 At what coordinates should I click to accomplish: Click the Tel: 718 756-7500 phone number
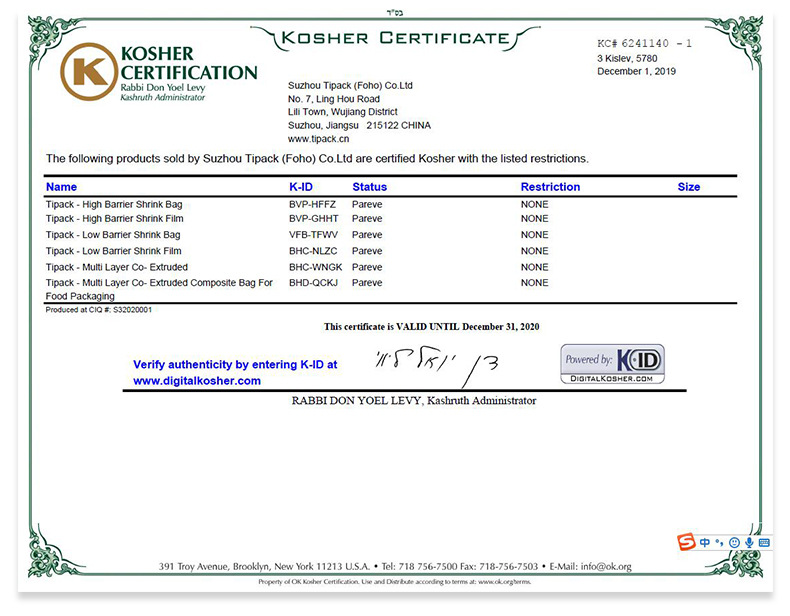pyautogui.click(x=419, y=567)
